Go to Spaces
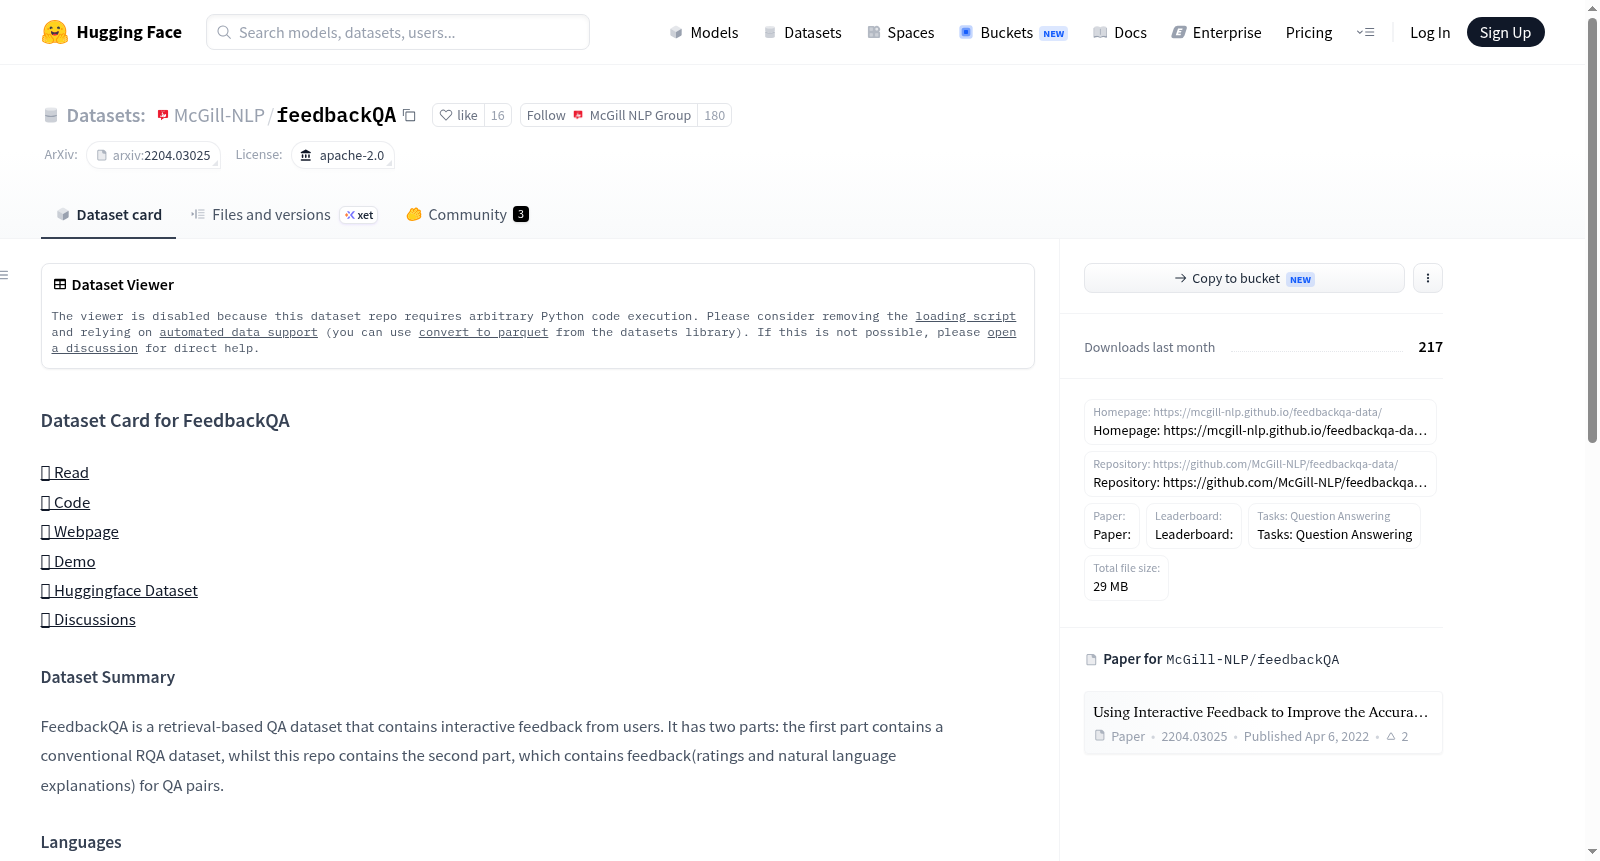Viewport: 1600px width, 861px height. point(901,32)
